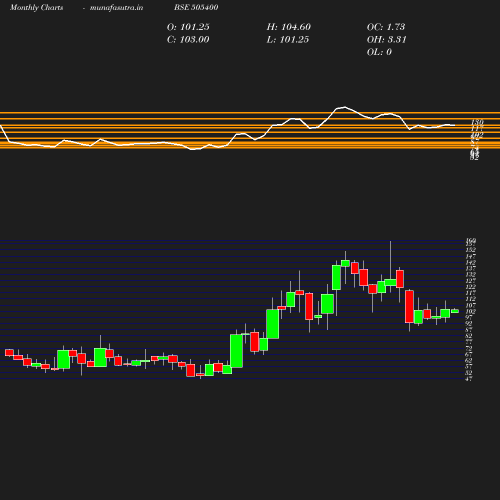Click the 'BSE 505400' symbol label
The image size is (500, 500).
pos(196,7)
